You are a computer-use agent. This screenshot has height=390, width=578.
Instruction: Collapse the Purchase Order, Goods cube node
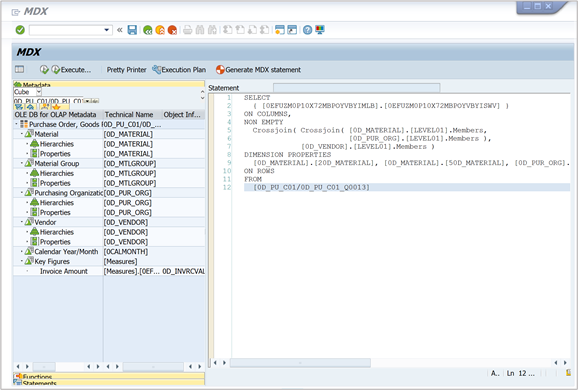pos(16,124)
